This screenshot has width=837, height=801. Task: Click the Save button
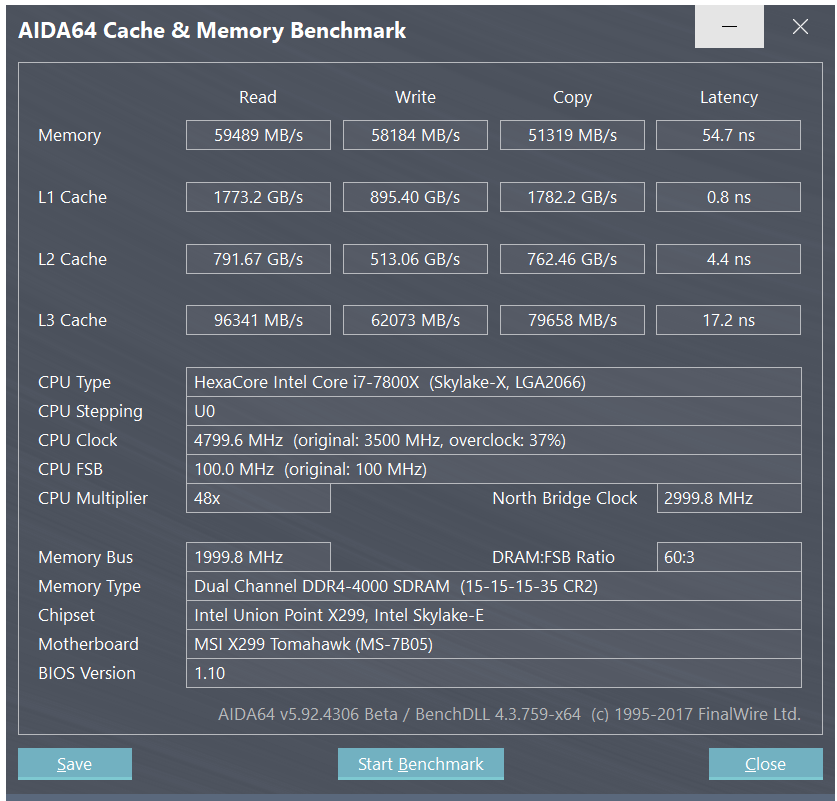75,764
